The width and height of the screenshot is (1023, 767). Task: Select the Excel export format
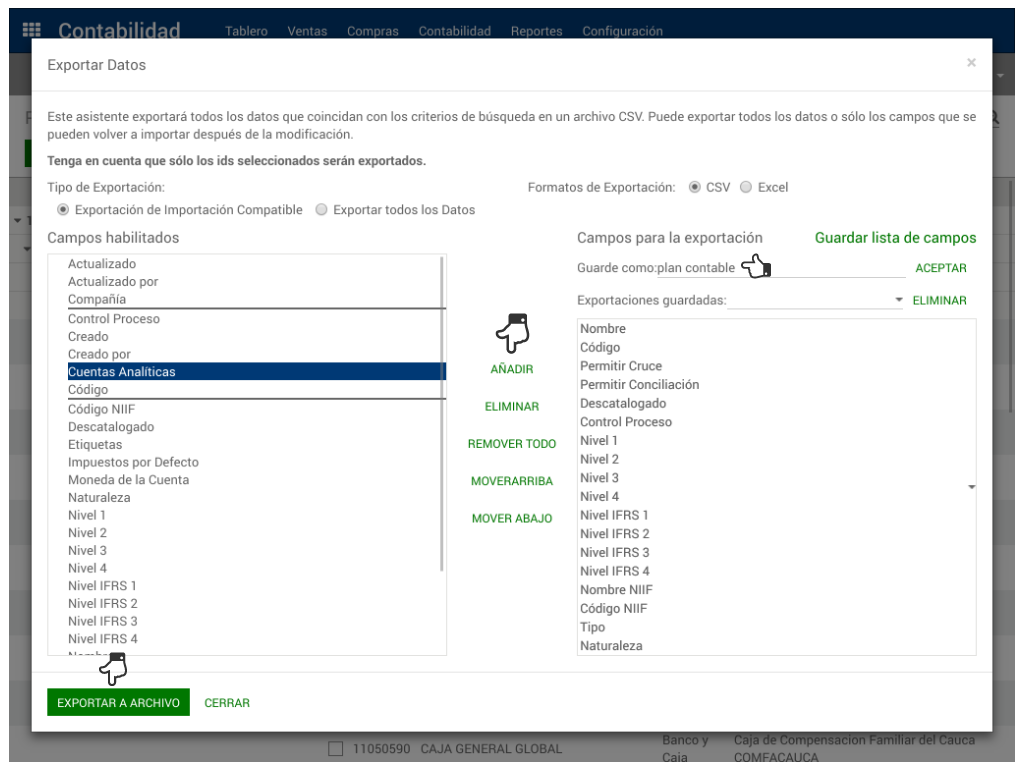745,187
